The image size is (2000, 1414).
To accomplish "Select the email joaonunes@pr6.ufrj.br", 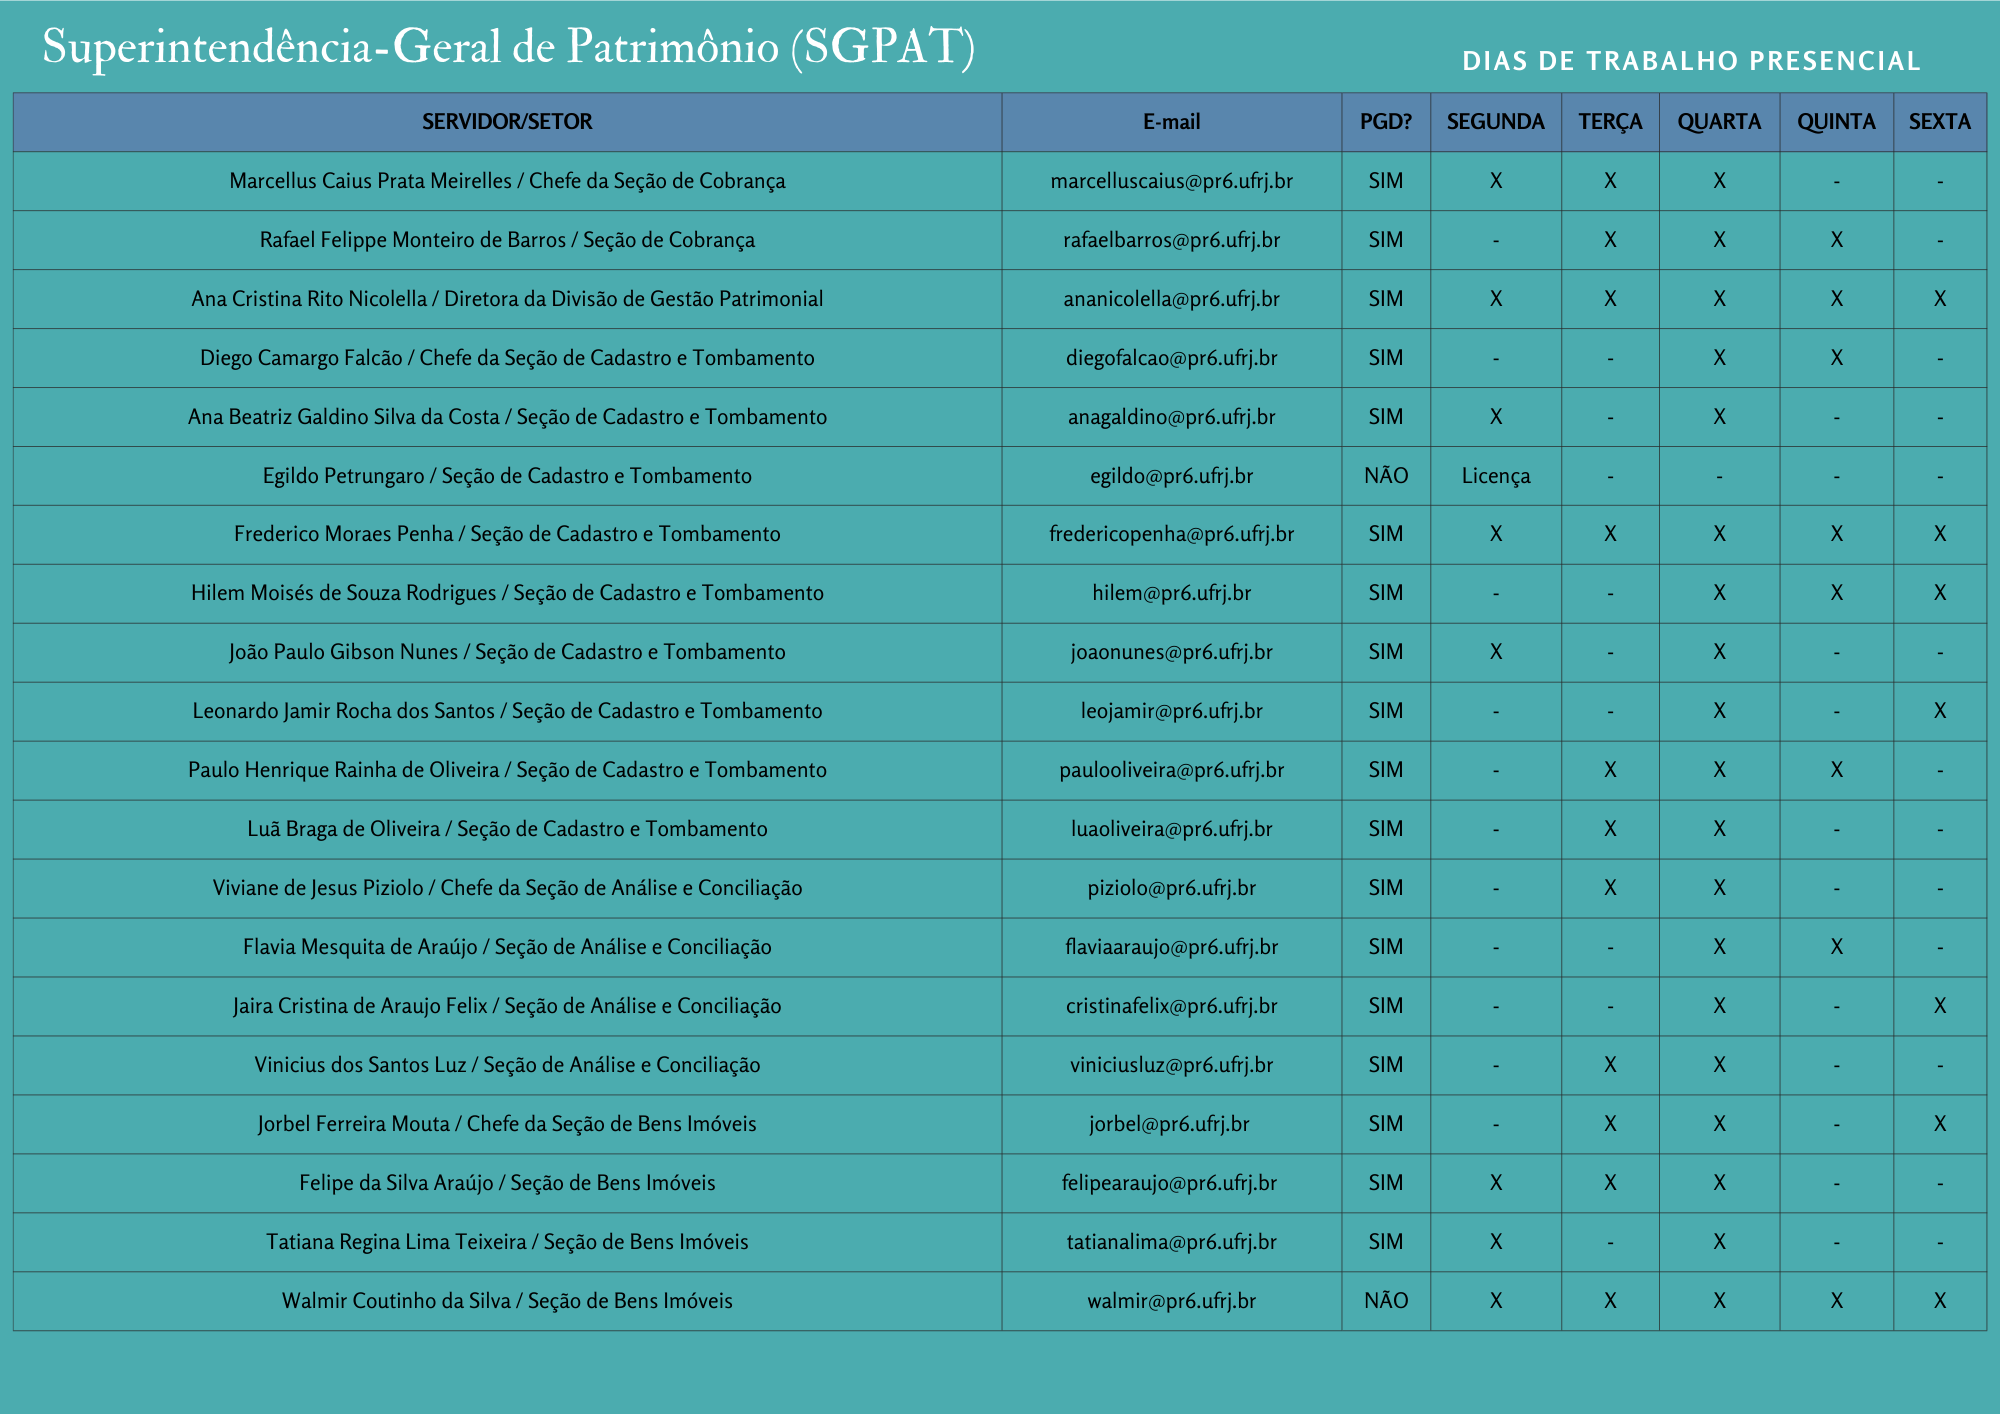I will pyautogui.click(x=1171, y=653).
